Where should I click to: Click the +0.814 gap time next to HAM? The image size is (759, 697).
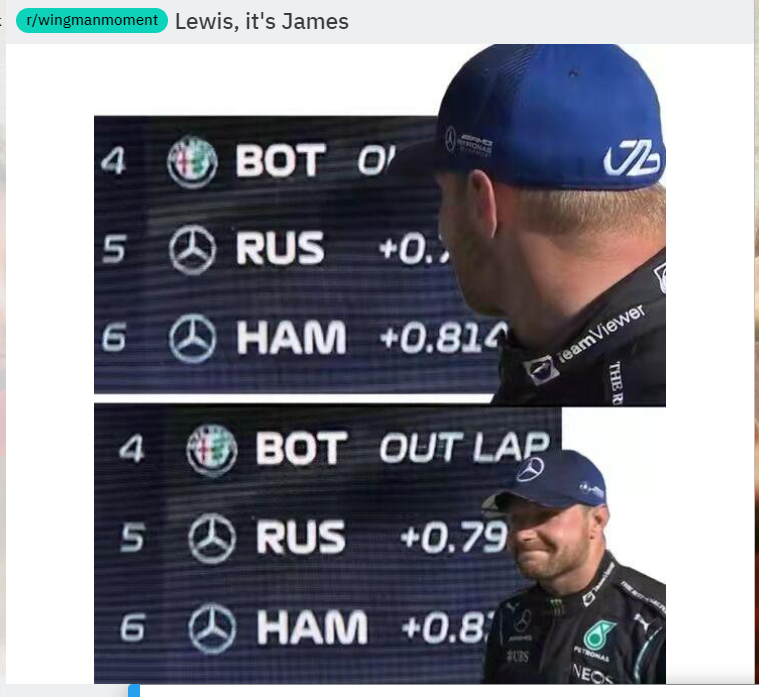point(443,337)
